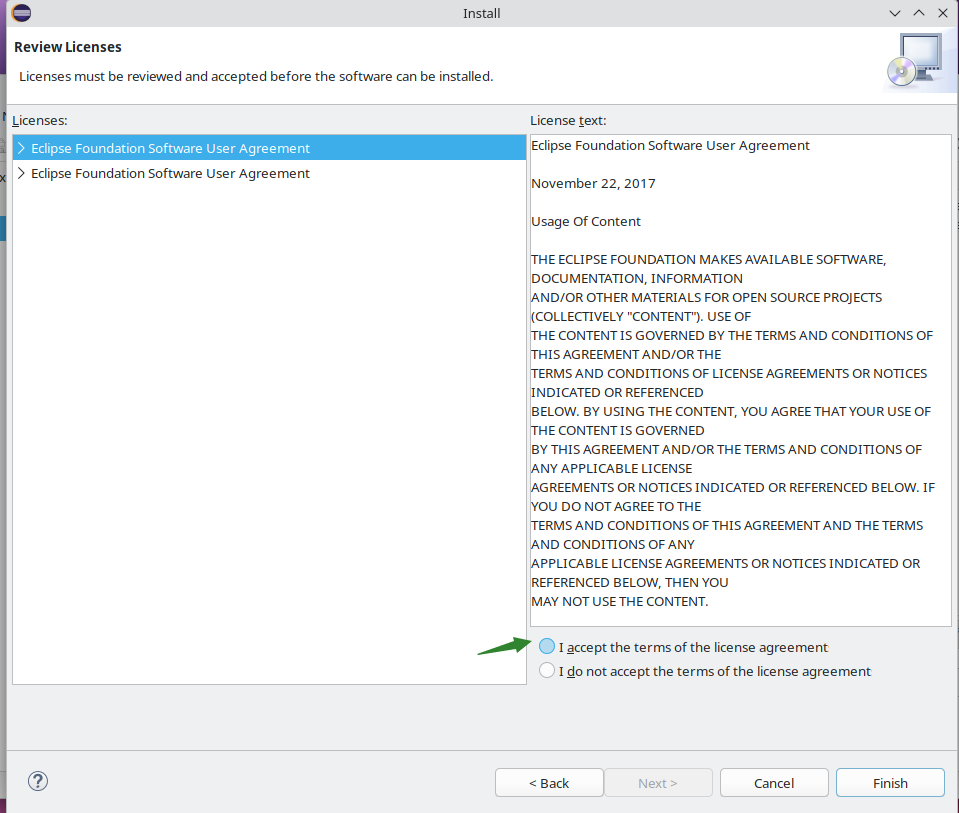Click the Finish button
Viewport: 959px width, 813px height.
(x=890, y=783)
